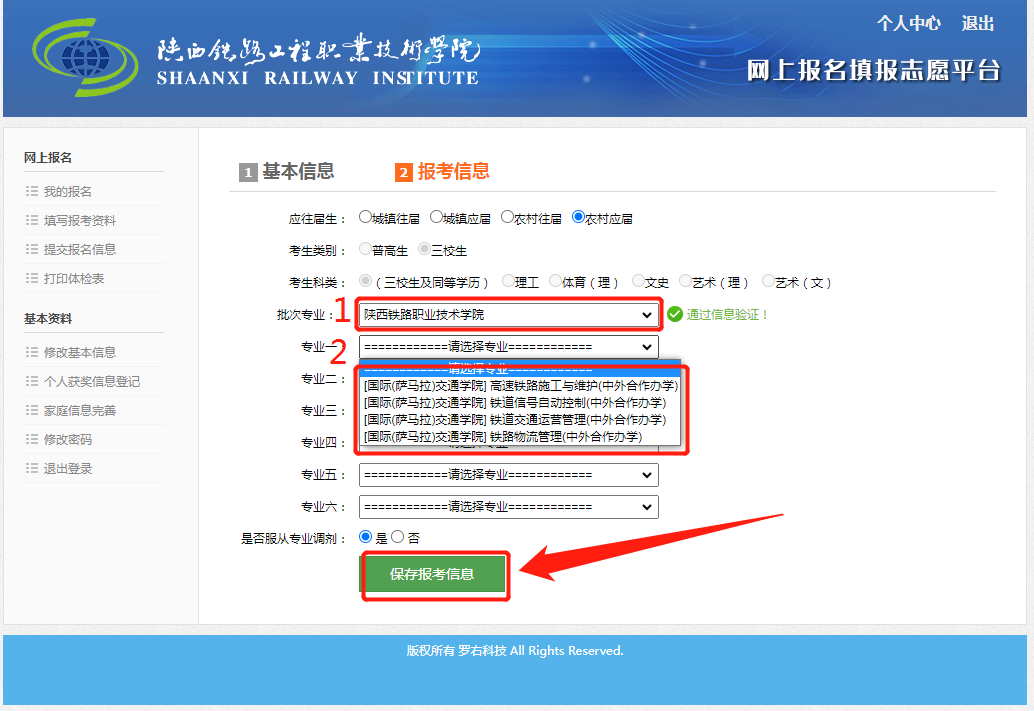Click the 退出 link in header
Screen dimensions: 1034x711
click(x=977, y=23)
